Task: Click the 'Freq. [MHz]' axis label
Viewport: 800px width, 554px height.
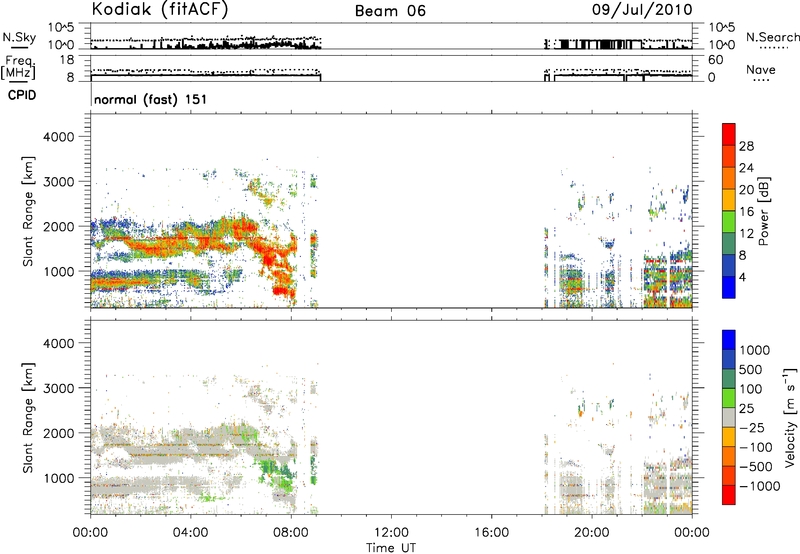Action: (18, 67)
